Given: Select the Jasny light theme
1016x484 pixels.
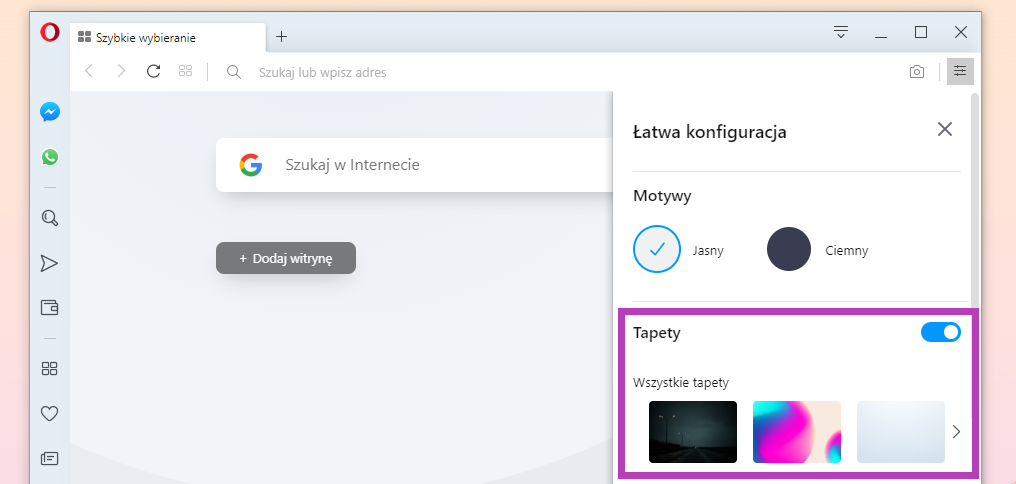Looking at the screenshot, I should pos(657,249).
